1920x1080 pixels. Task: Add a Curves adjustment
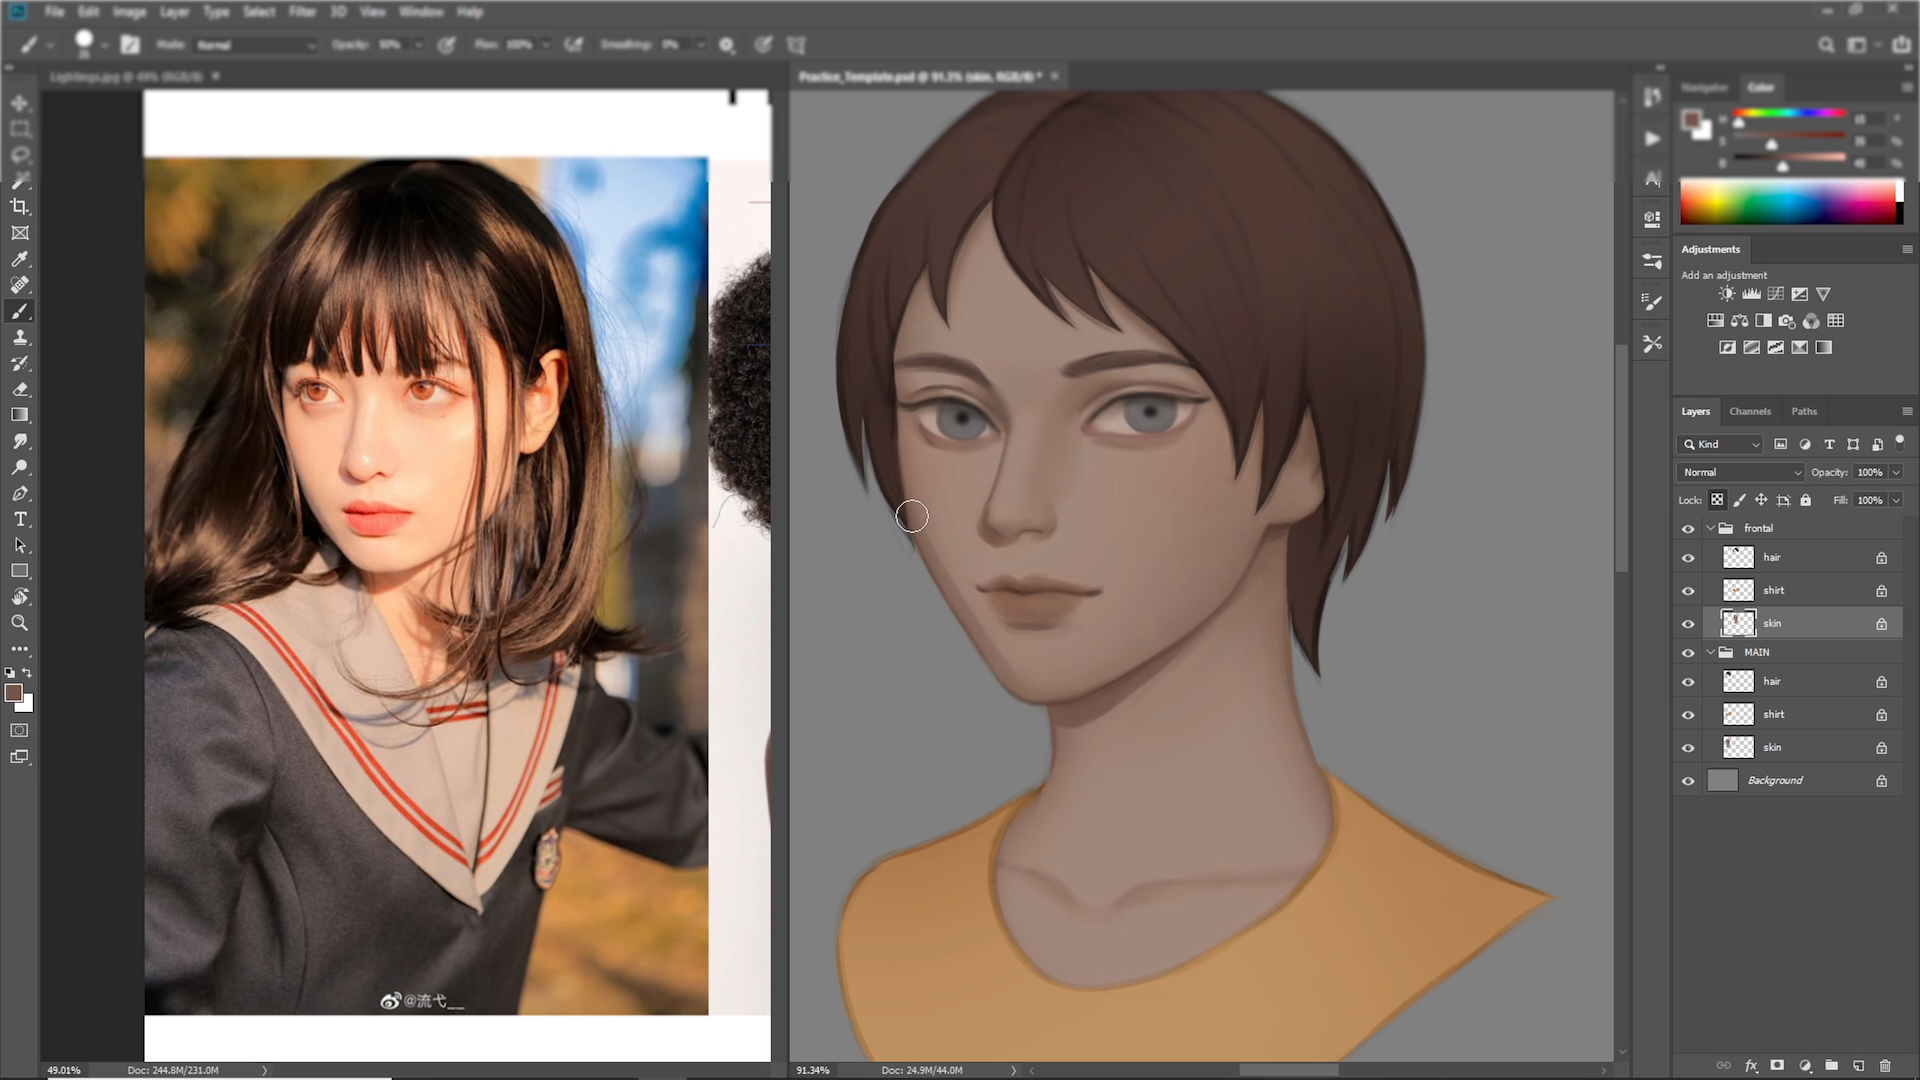point(1775,294)
